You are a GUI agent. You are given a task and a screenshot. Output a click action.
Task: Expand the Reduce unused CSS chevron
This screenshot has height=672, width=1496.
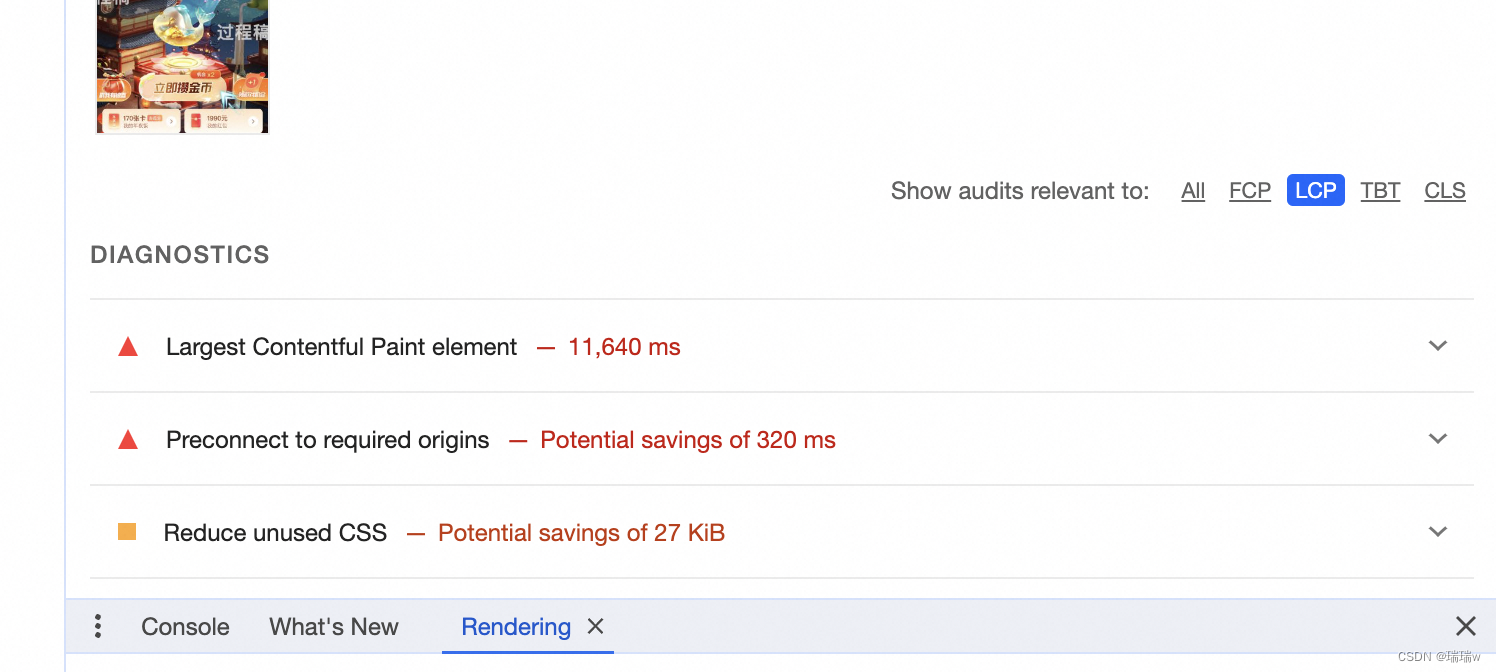(1438, 532)
